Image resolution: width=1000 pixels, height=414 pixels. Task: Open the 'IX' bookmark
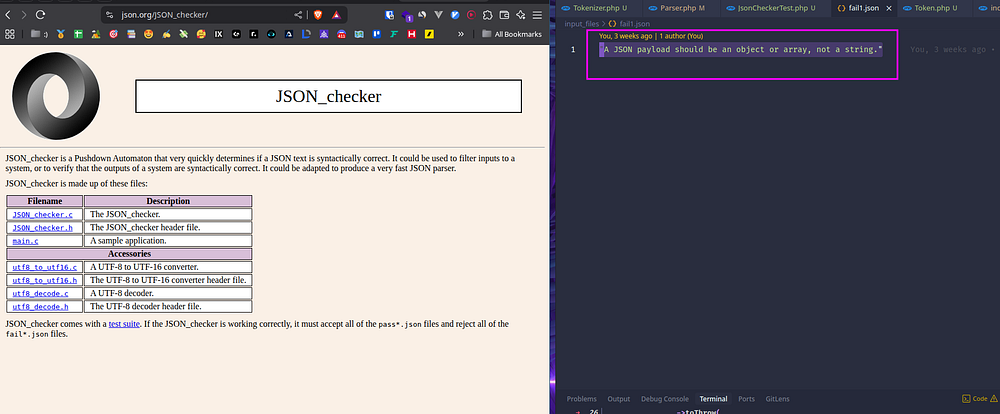219,34
